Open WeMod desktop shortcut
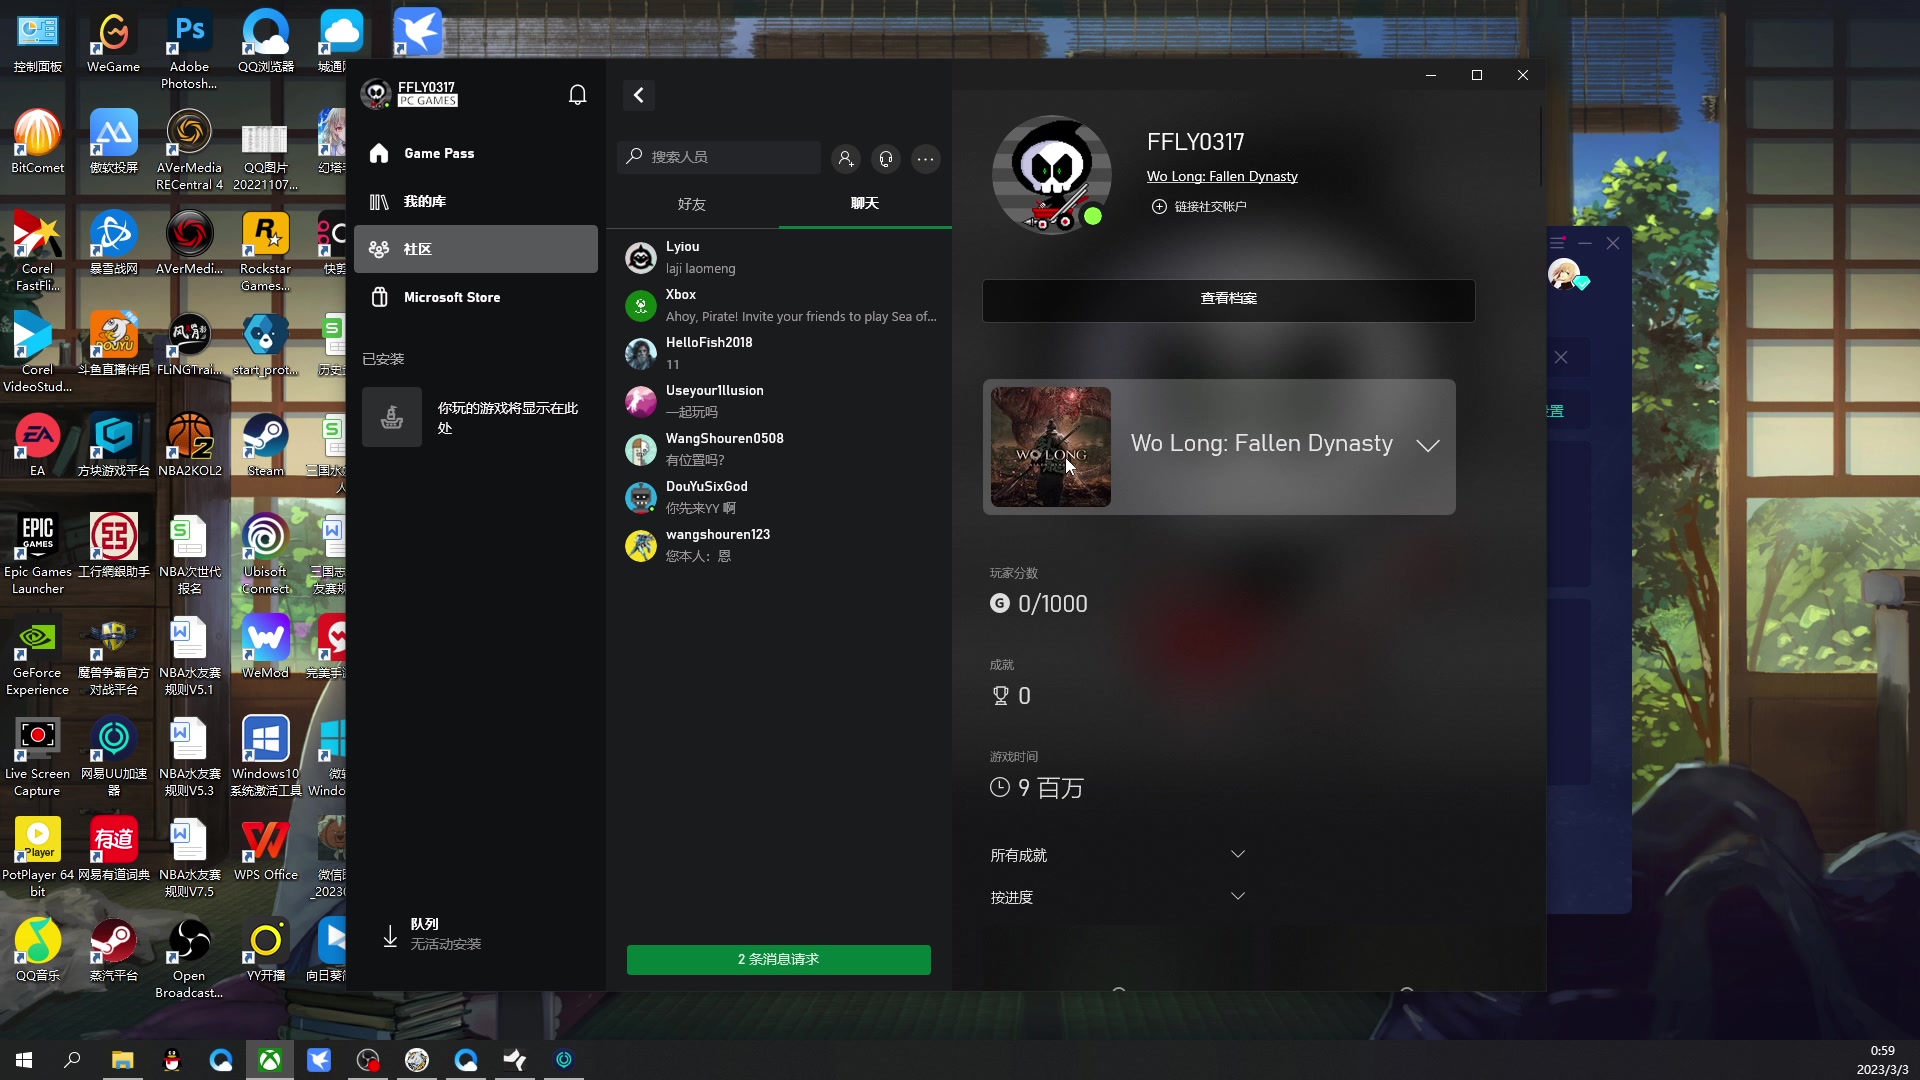The width and height of the screenshot is (1920, 1080). click(266, 647)
